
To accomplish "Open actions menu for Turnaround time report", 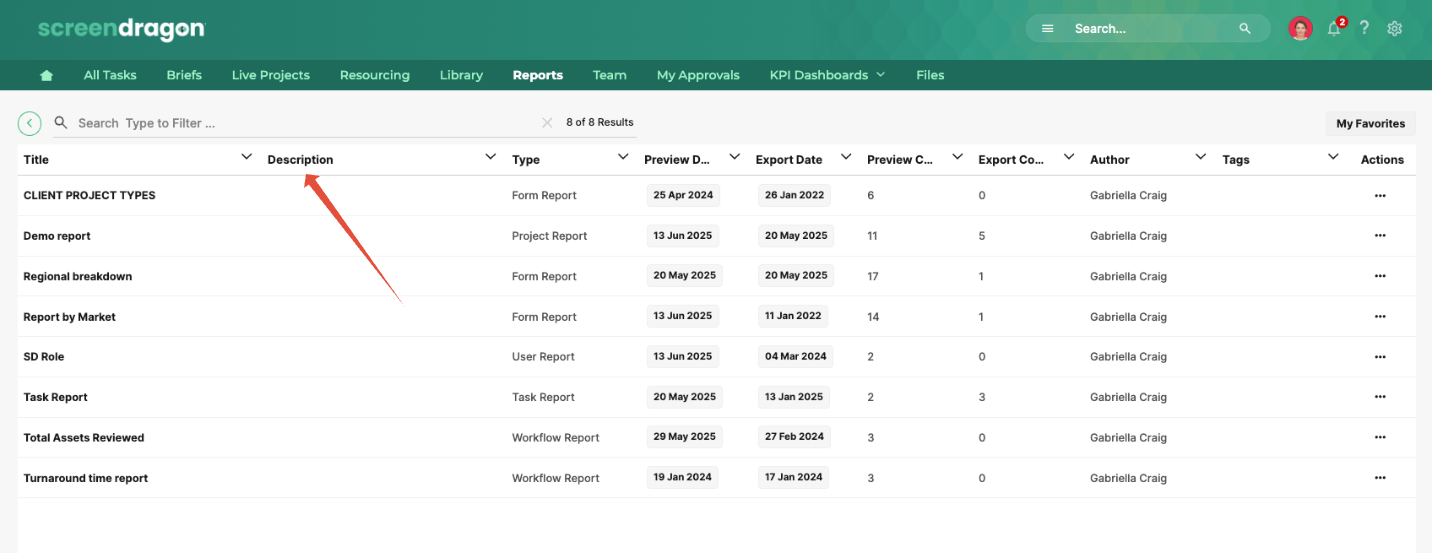I will (1380, 478).
